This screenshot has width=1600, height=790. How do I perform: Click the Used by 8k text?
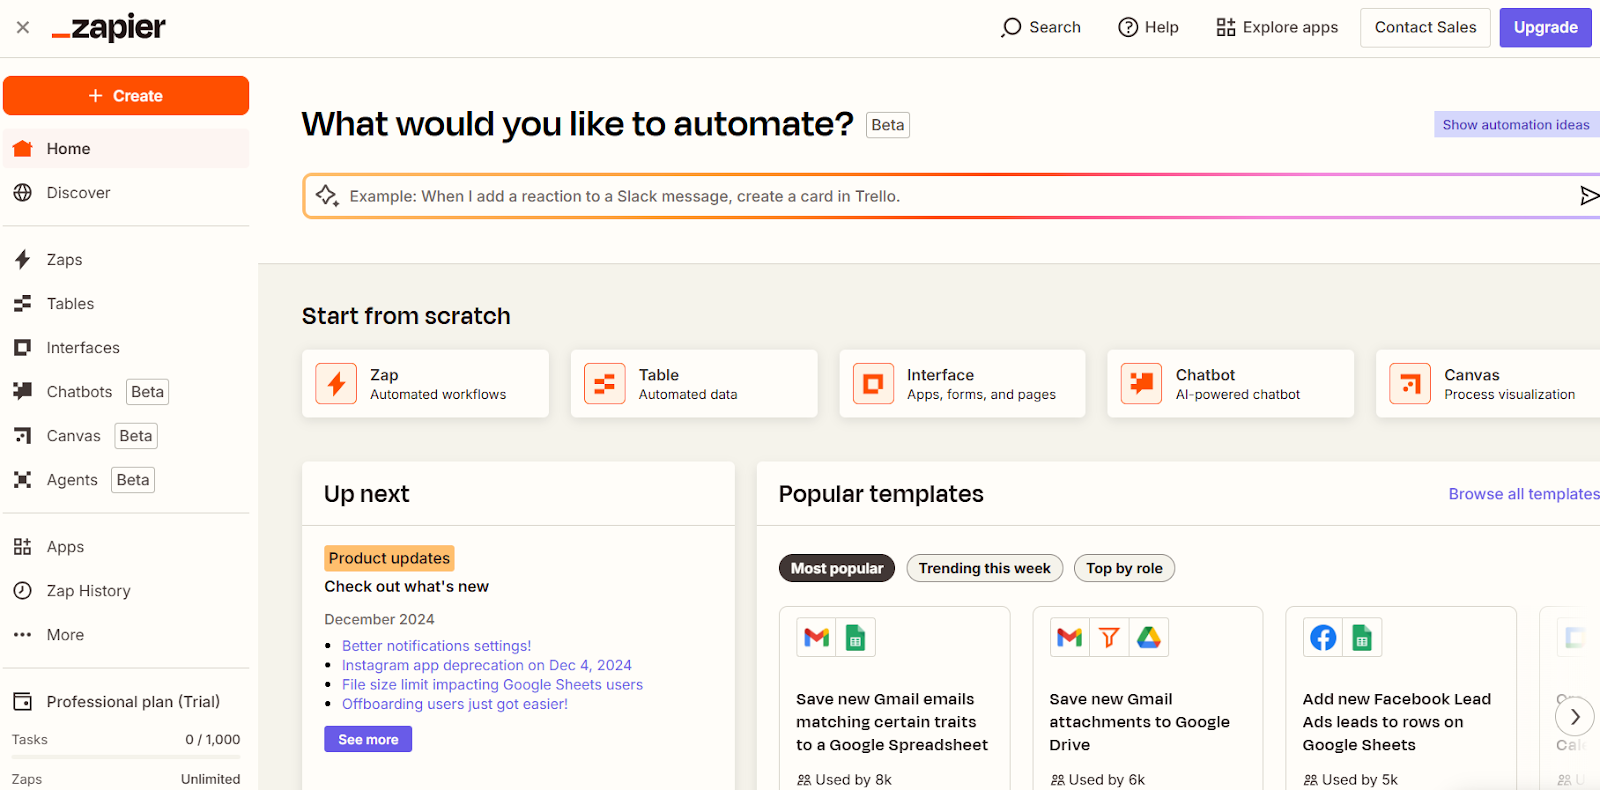point(853,780)
